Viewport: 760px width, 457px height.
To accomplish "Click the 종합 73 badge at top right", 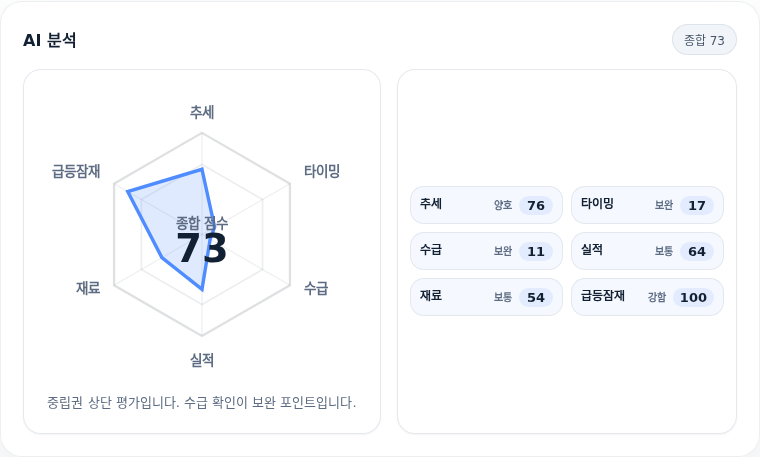I will (704, 40).
